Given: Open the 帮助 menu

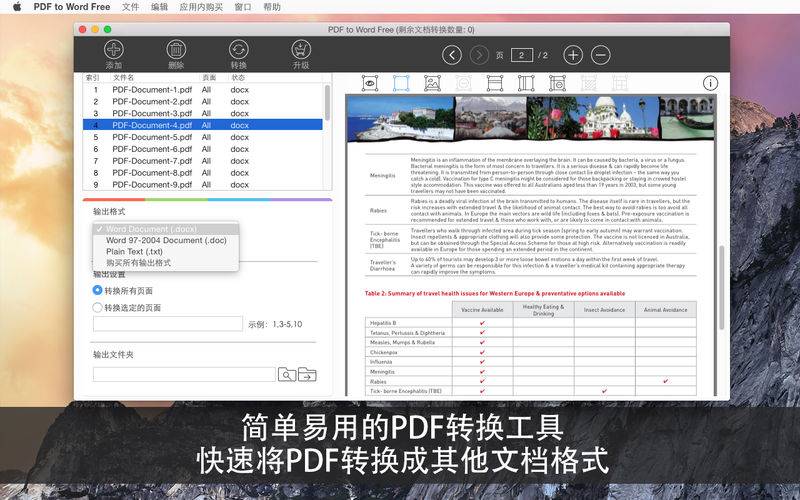Looking at the screenshot, I should tap(272, 7).
